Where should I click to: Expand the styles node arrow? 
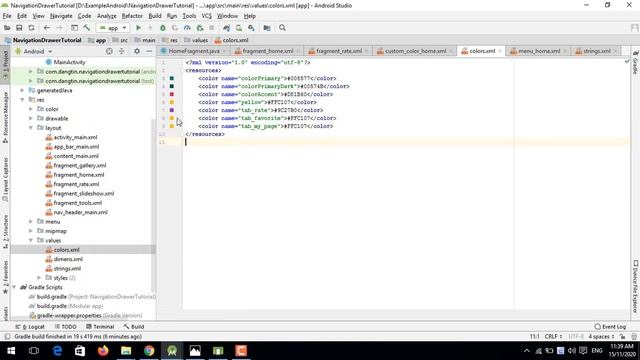(x=40, y=278)
